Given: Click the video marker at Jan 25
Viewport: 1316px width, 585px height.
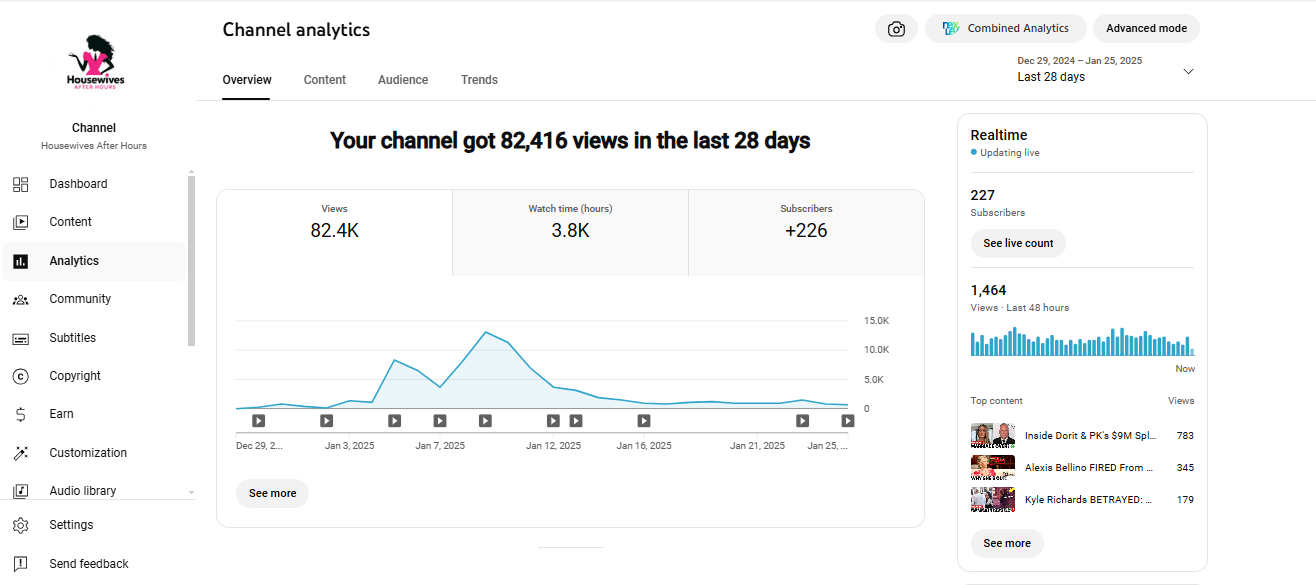Looking at the screenshot, I should 847,421.
